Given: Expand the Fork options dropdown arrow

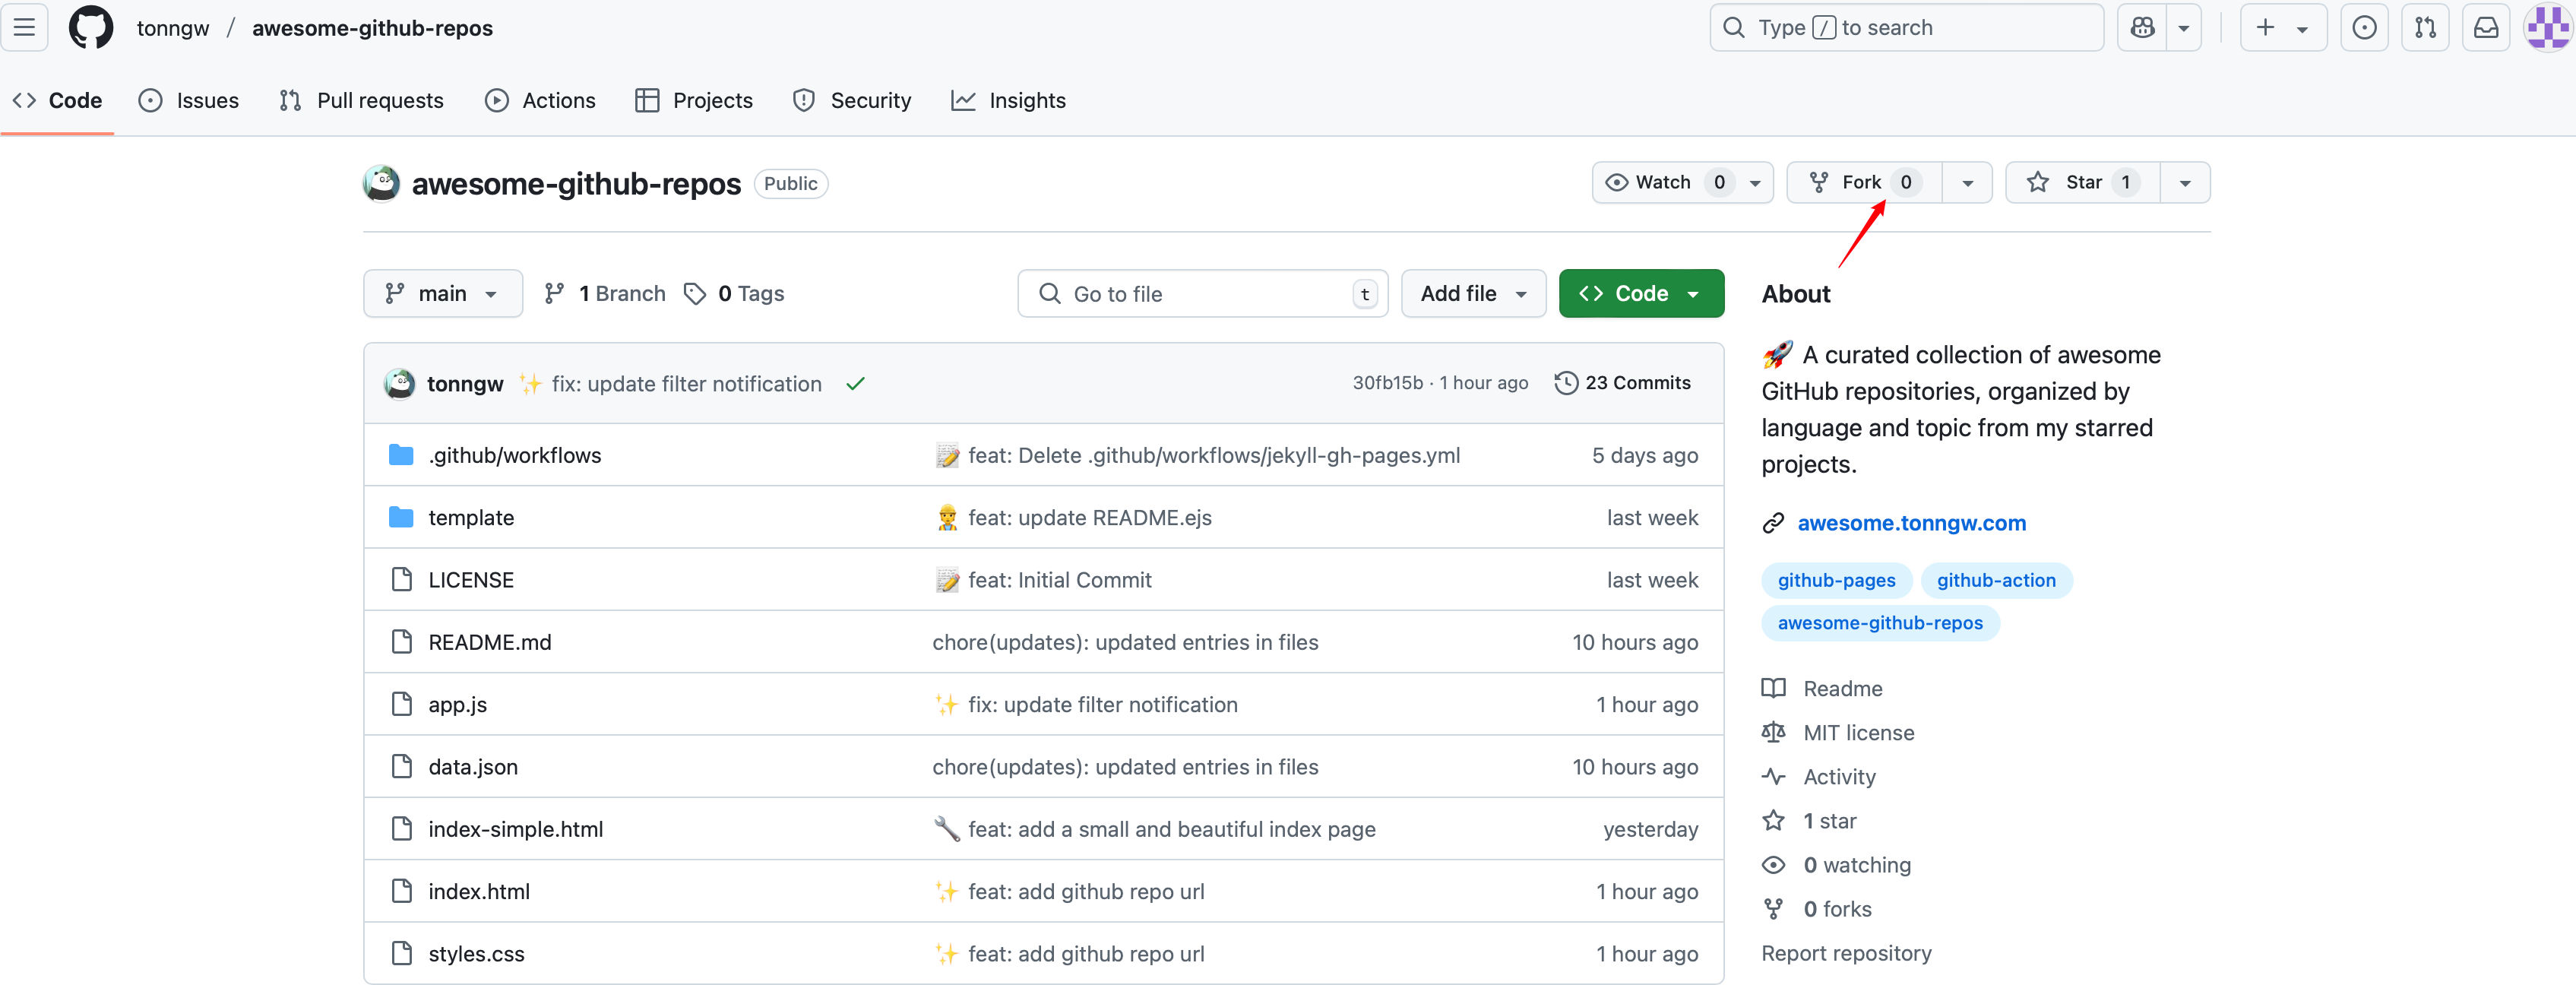Looking at the screenshot, I should click(x=1967, y=183).
